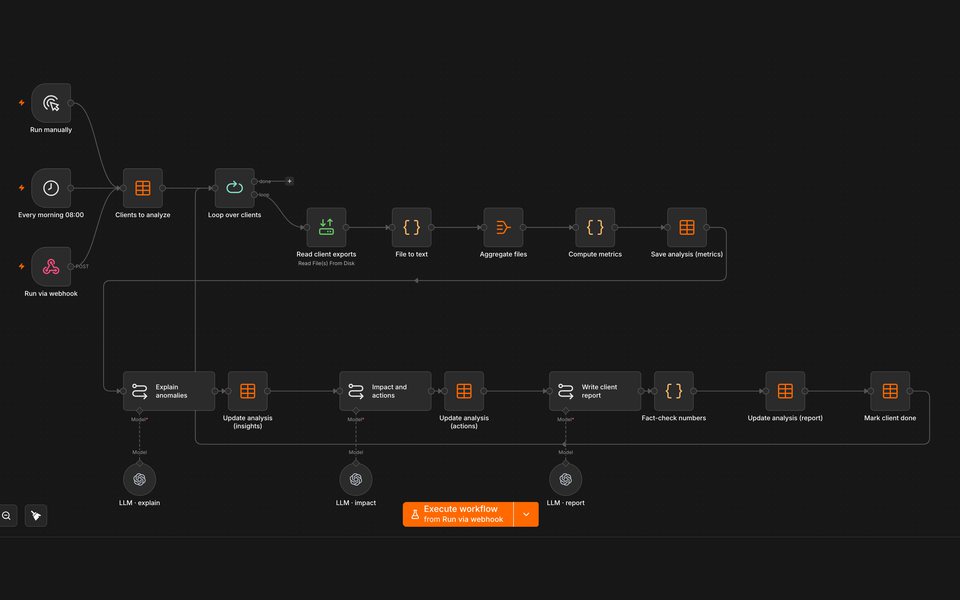Open the Read client exports node

[326, 227]
